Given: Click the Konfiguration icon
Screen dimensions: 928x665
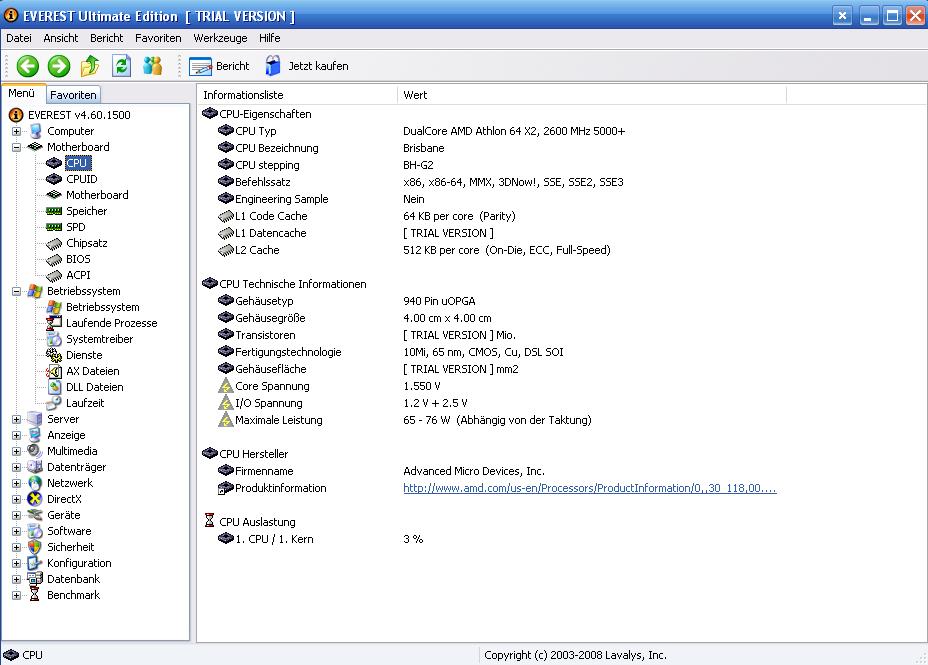Looking at the screenshot, I should pos(35,563).
